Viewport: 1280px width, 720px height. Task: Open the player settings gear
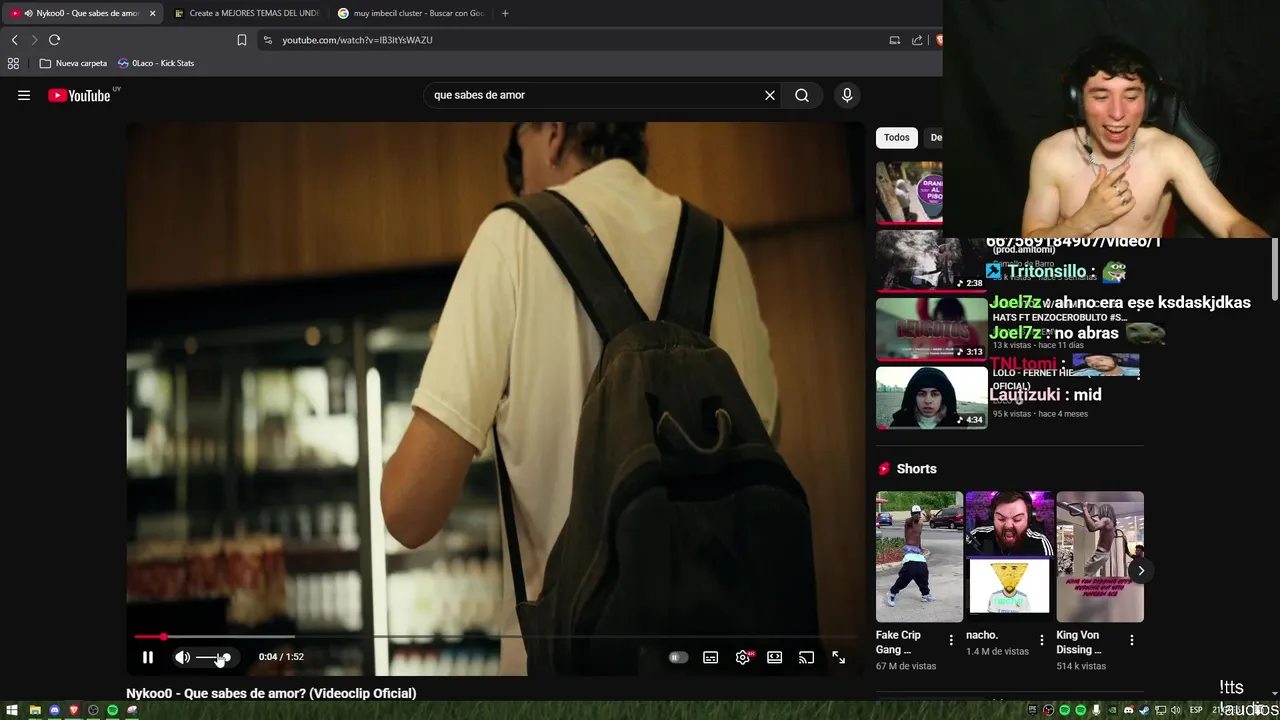743,657
